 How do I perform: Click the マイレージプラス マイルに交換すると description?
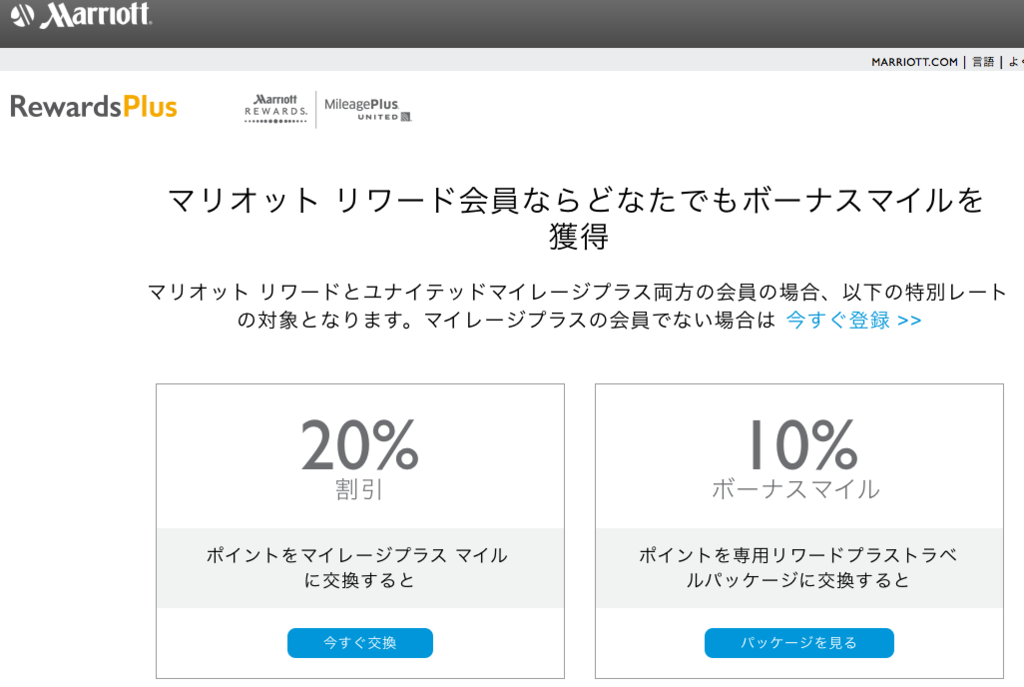point(357,567)
